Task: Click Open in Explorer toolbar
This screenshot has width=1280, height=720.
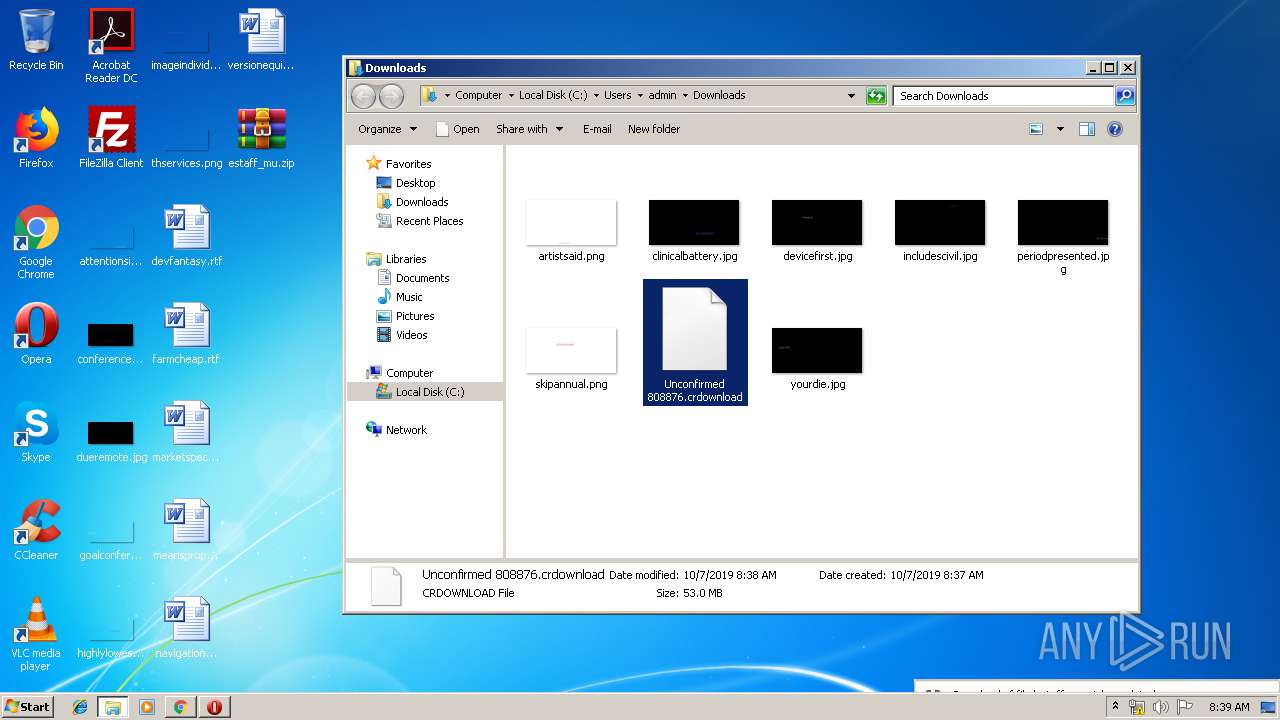Action: [458, 129]
